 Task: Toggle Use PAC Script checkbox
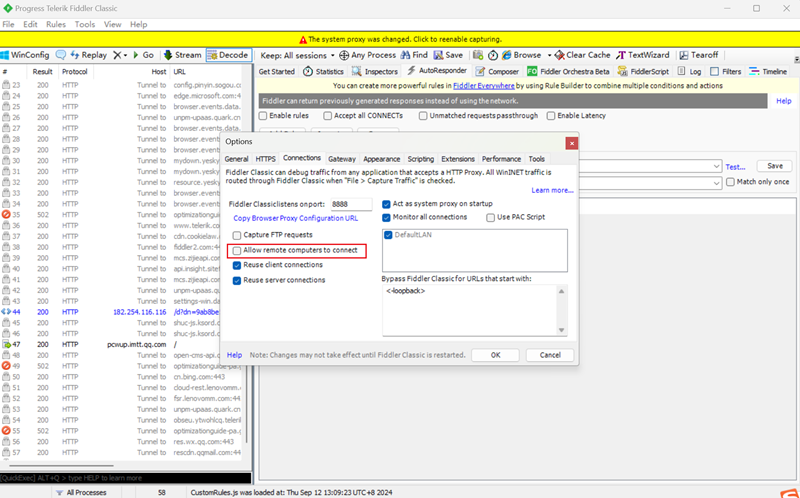click(x=490, y=217)
